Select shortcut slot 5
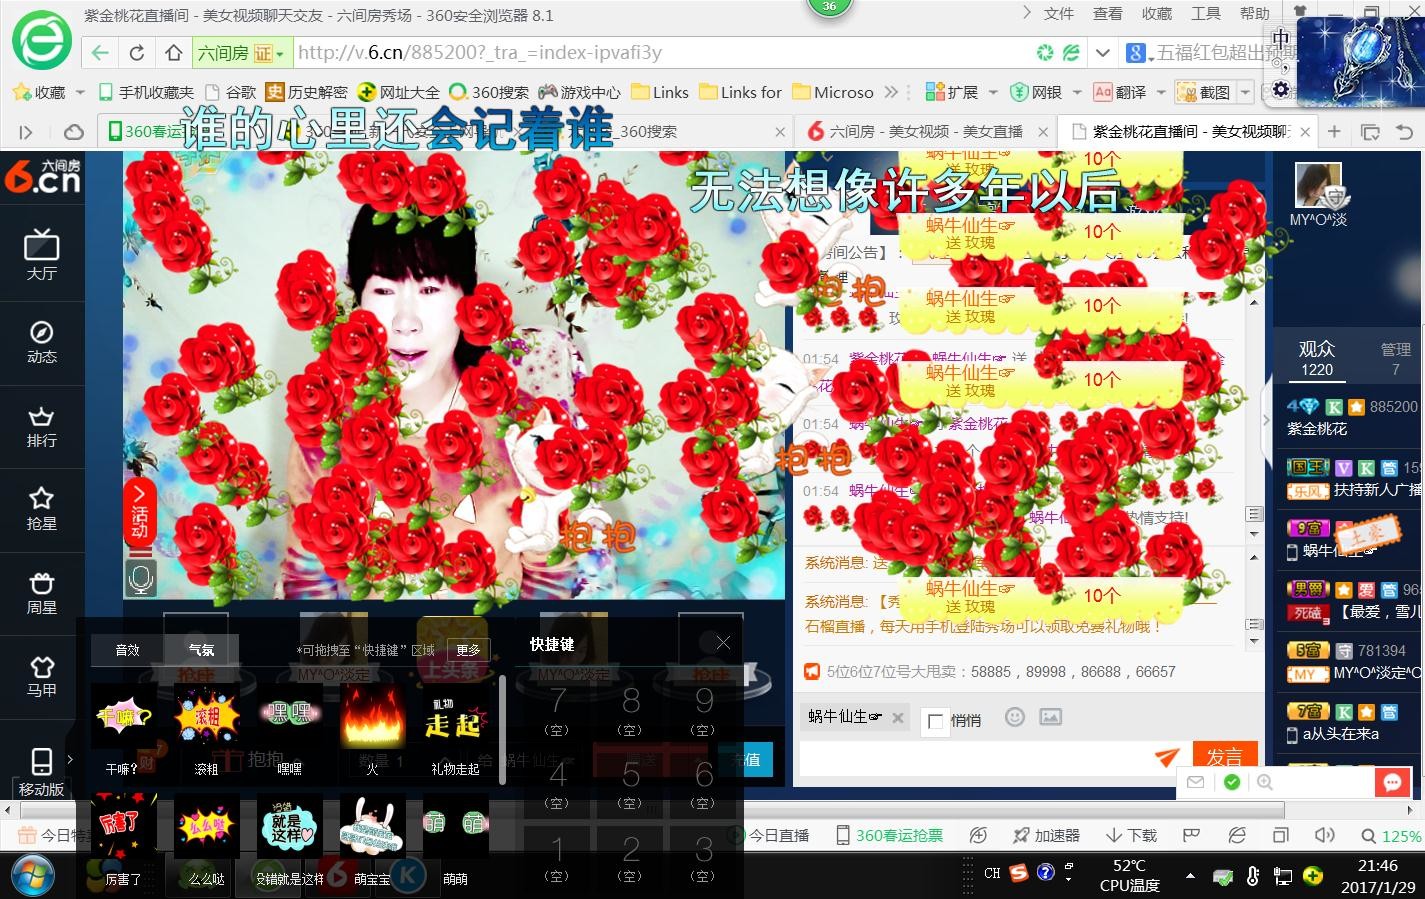Viewport: 1425px width, 899px height. click(630, 783)
